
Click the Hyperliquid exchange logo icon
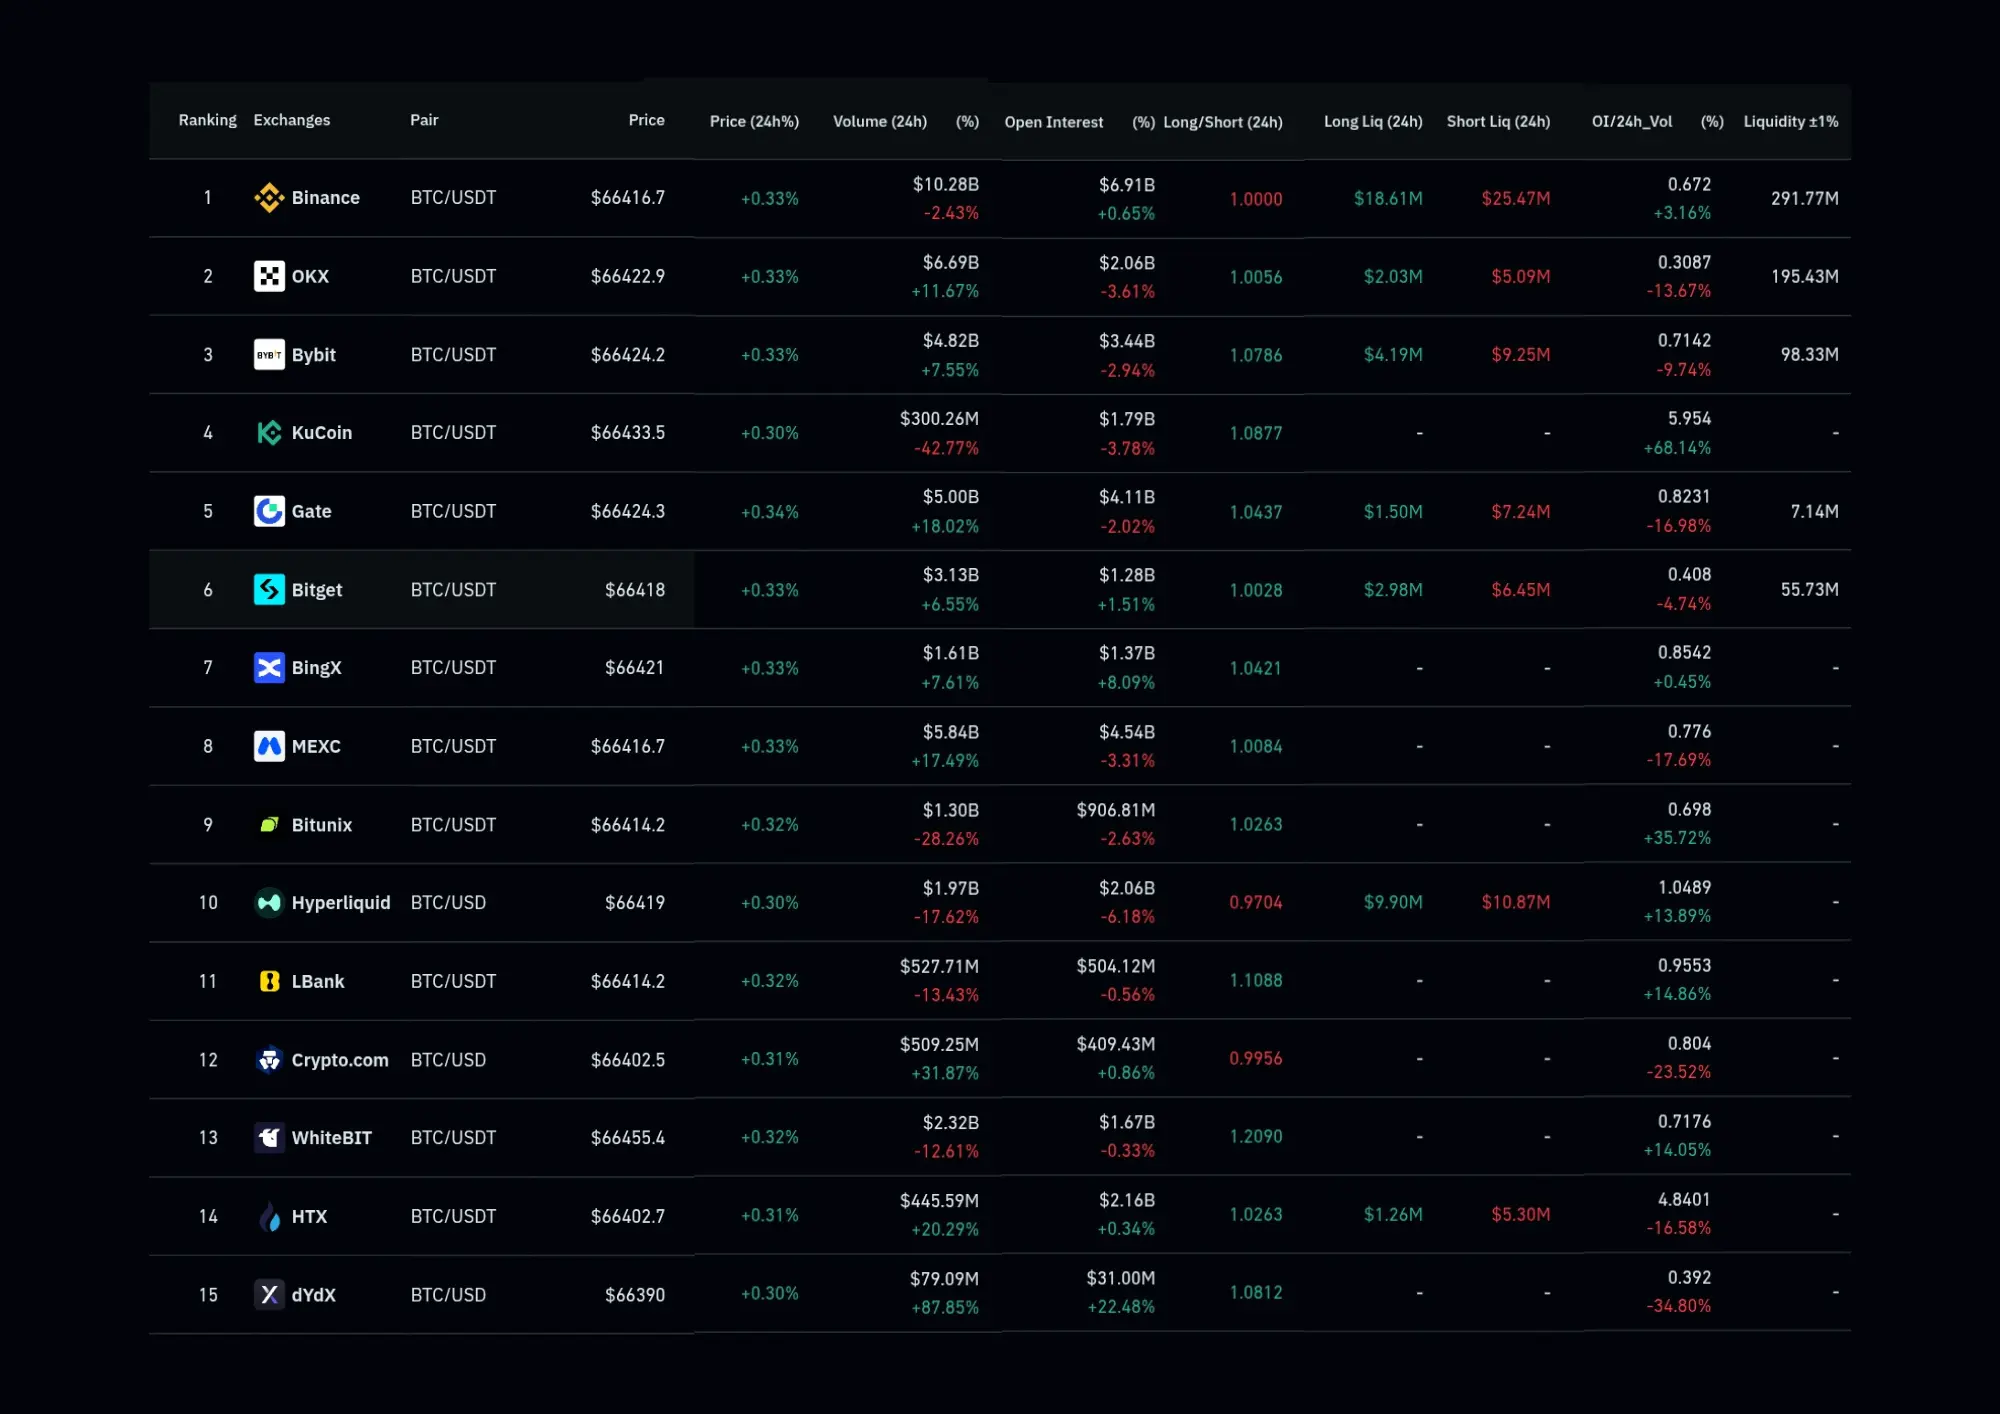pyautogui.click(x=269, y=902)
